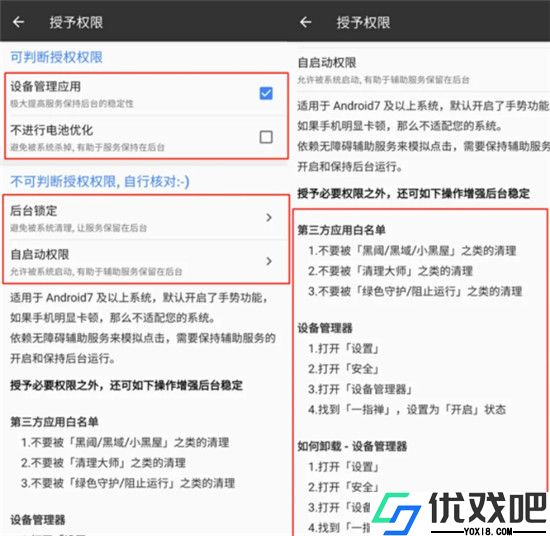Click left screen 不要被「清理大师」之类的清理 line
This screenshot has height=536, width=550.
(x=103, y=463)
